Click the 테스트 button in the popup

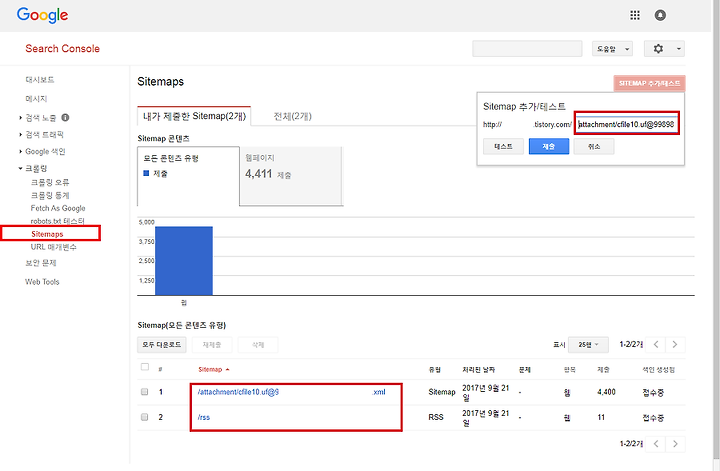click(503, 146)
